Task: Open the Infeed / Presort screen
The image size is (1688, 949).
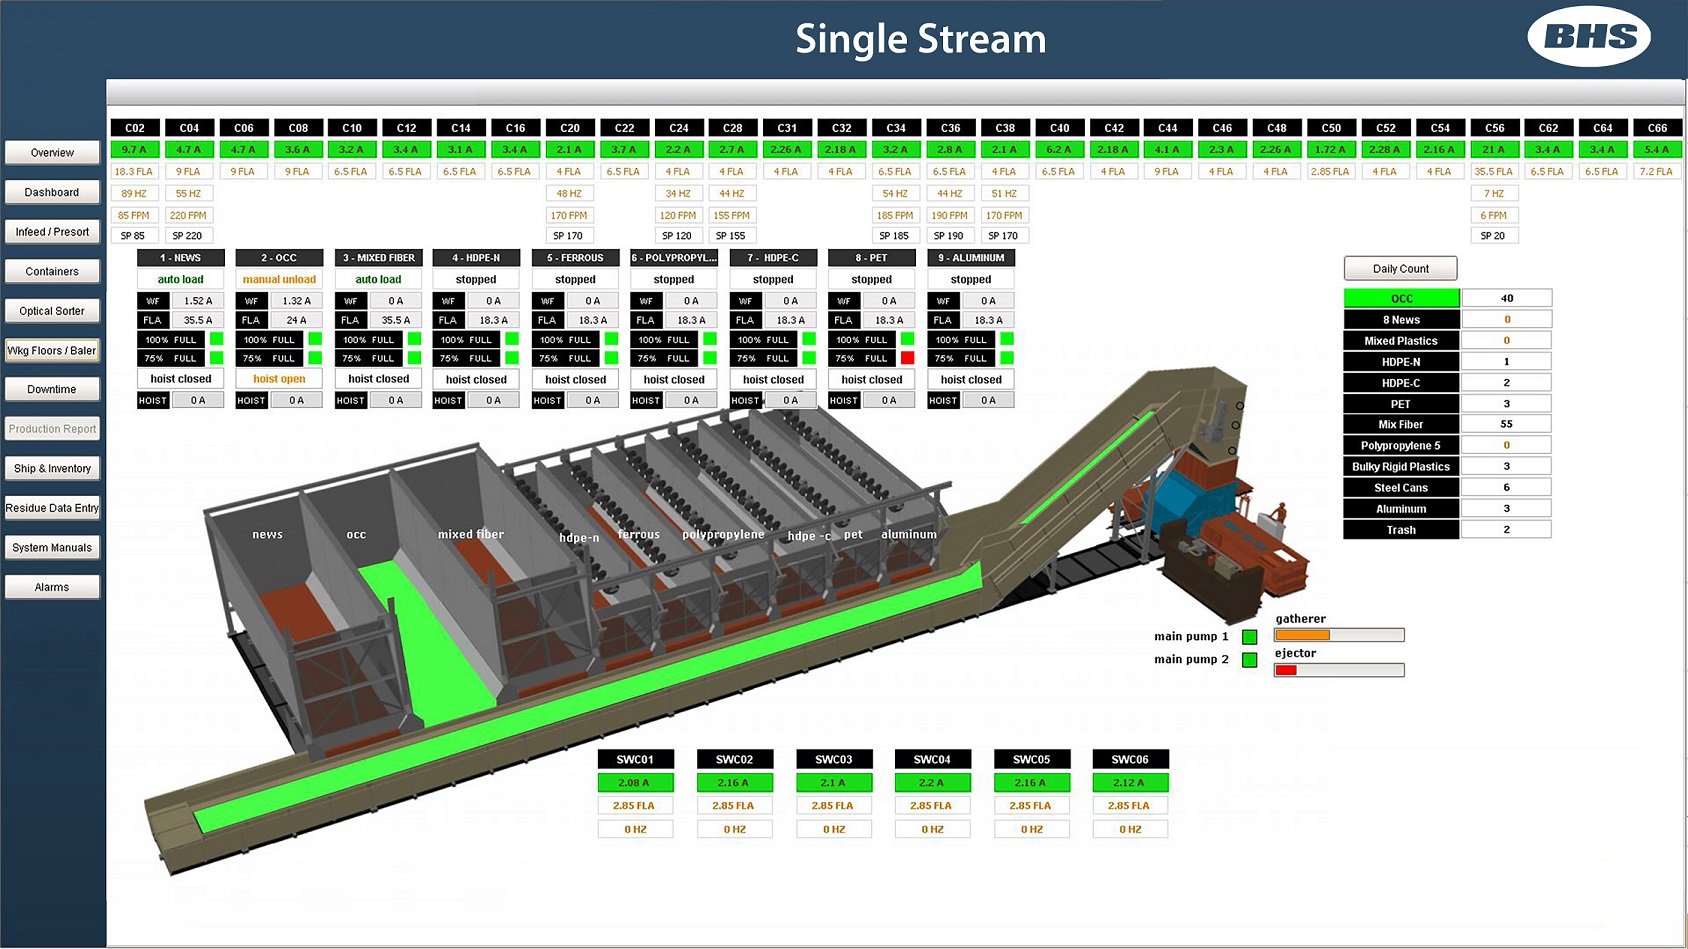Action: click(x=52, y=232)
